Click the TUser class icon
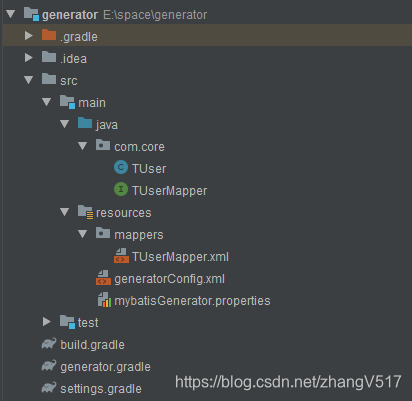 (x=121, y=167)
